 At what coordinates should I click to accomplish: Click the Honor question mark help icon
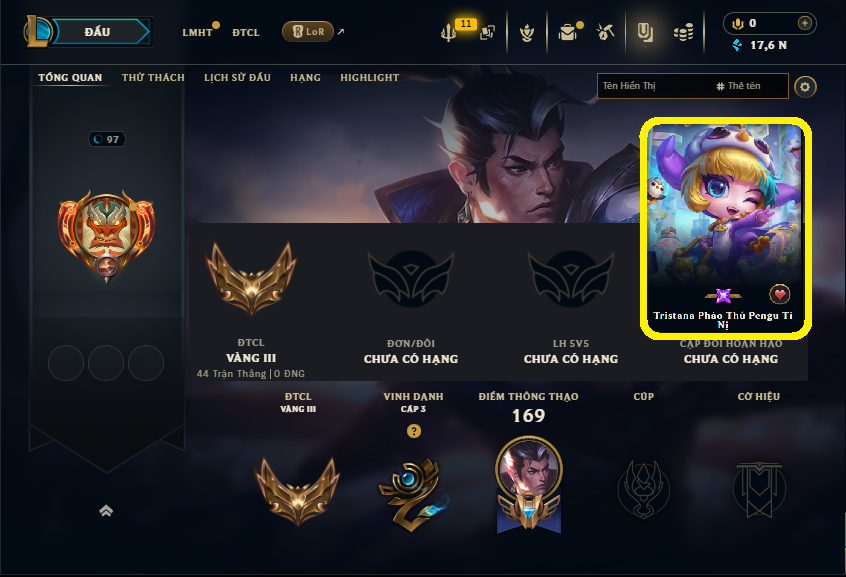(414, 431)
